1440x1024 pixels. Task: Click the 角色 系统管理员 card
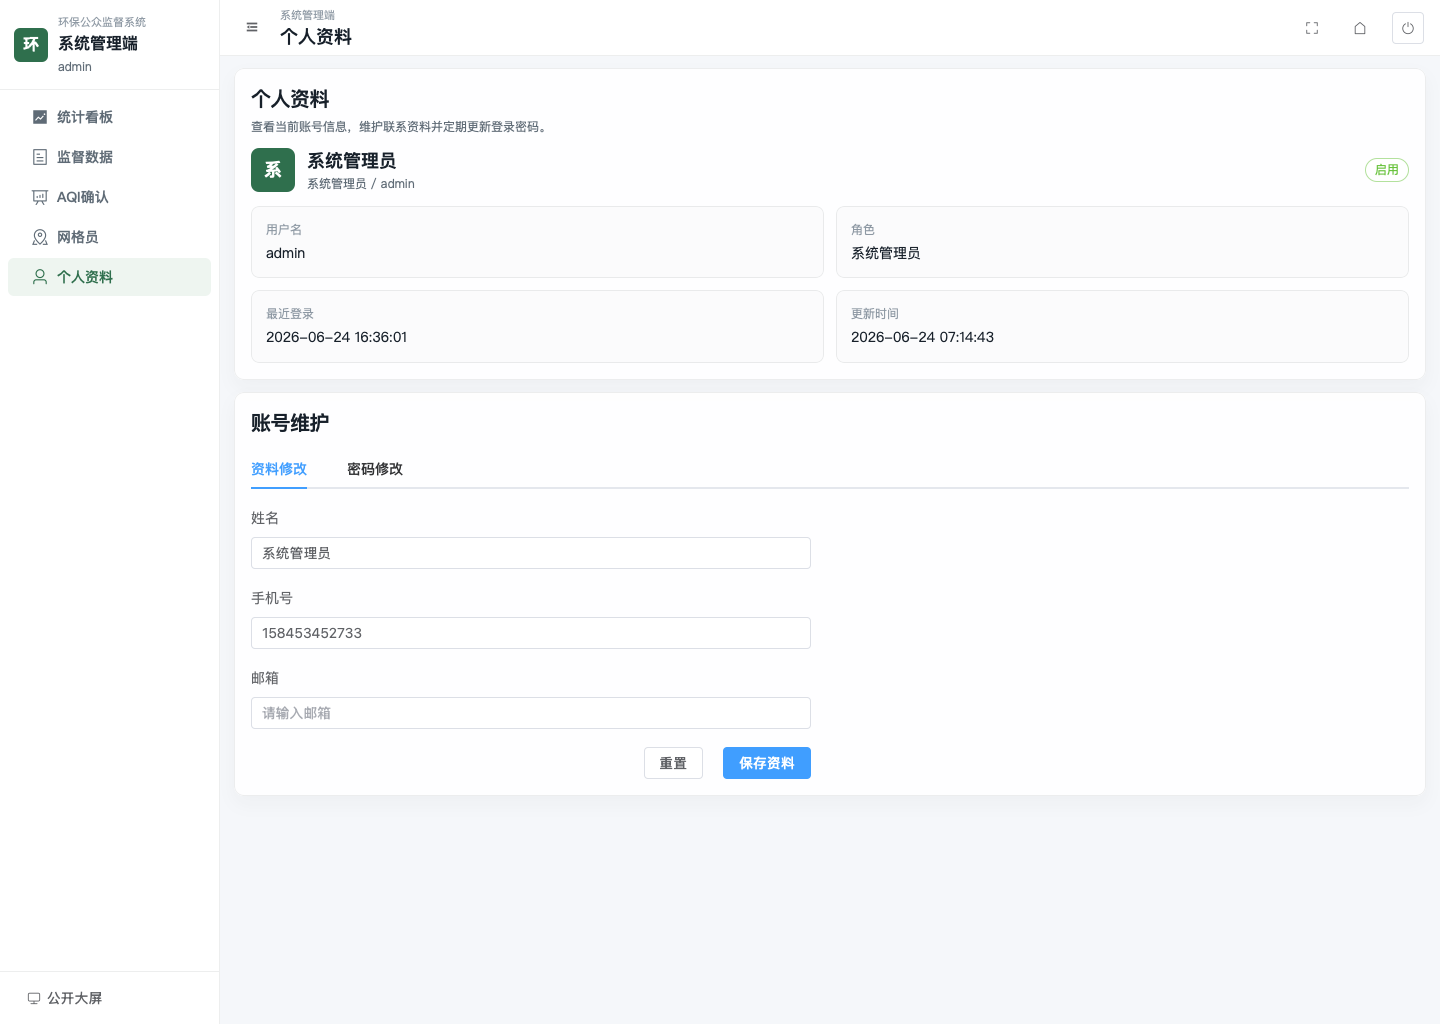point(1122,242)
